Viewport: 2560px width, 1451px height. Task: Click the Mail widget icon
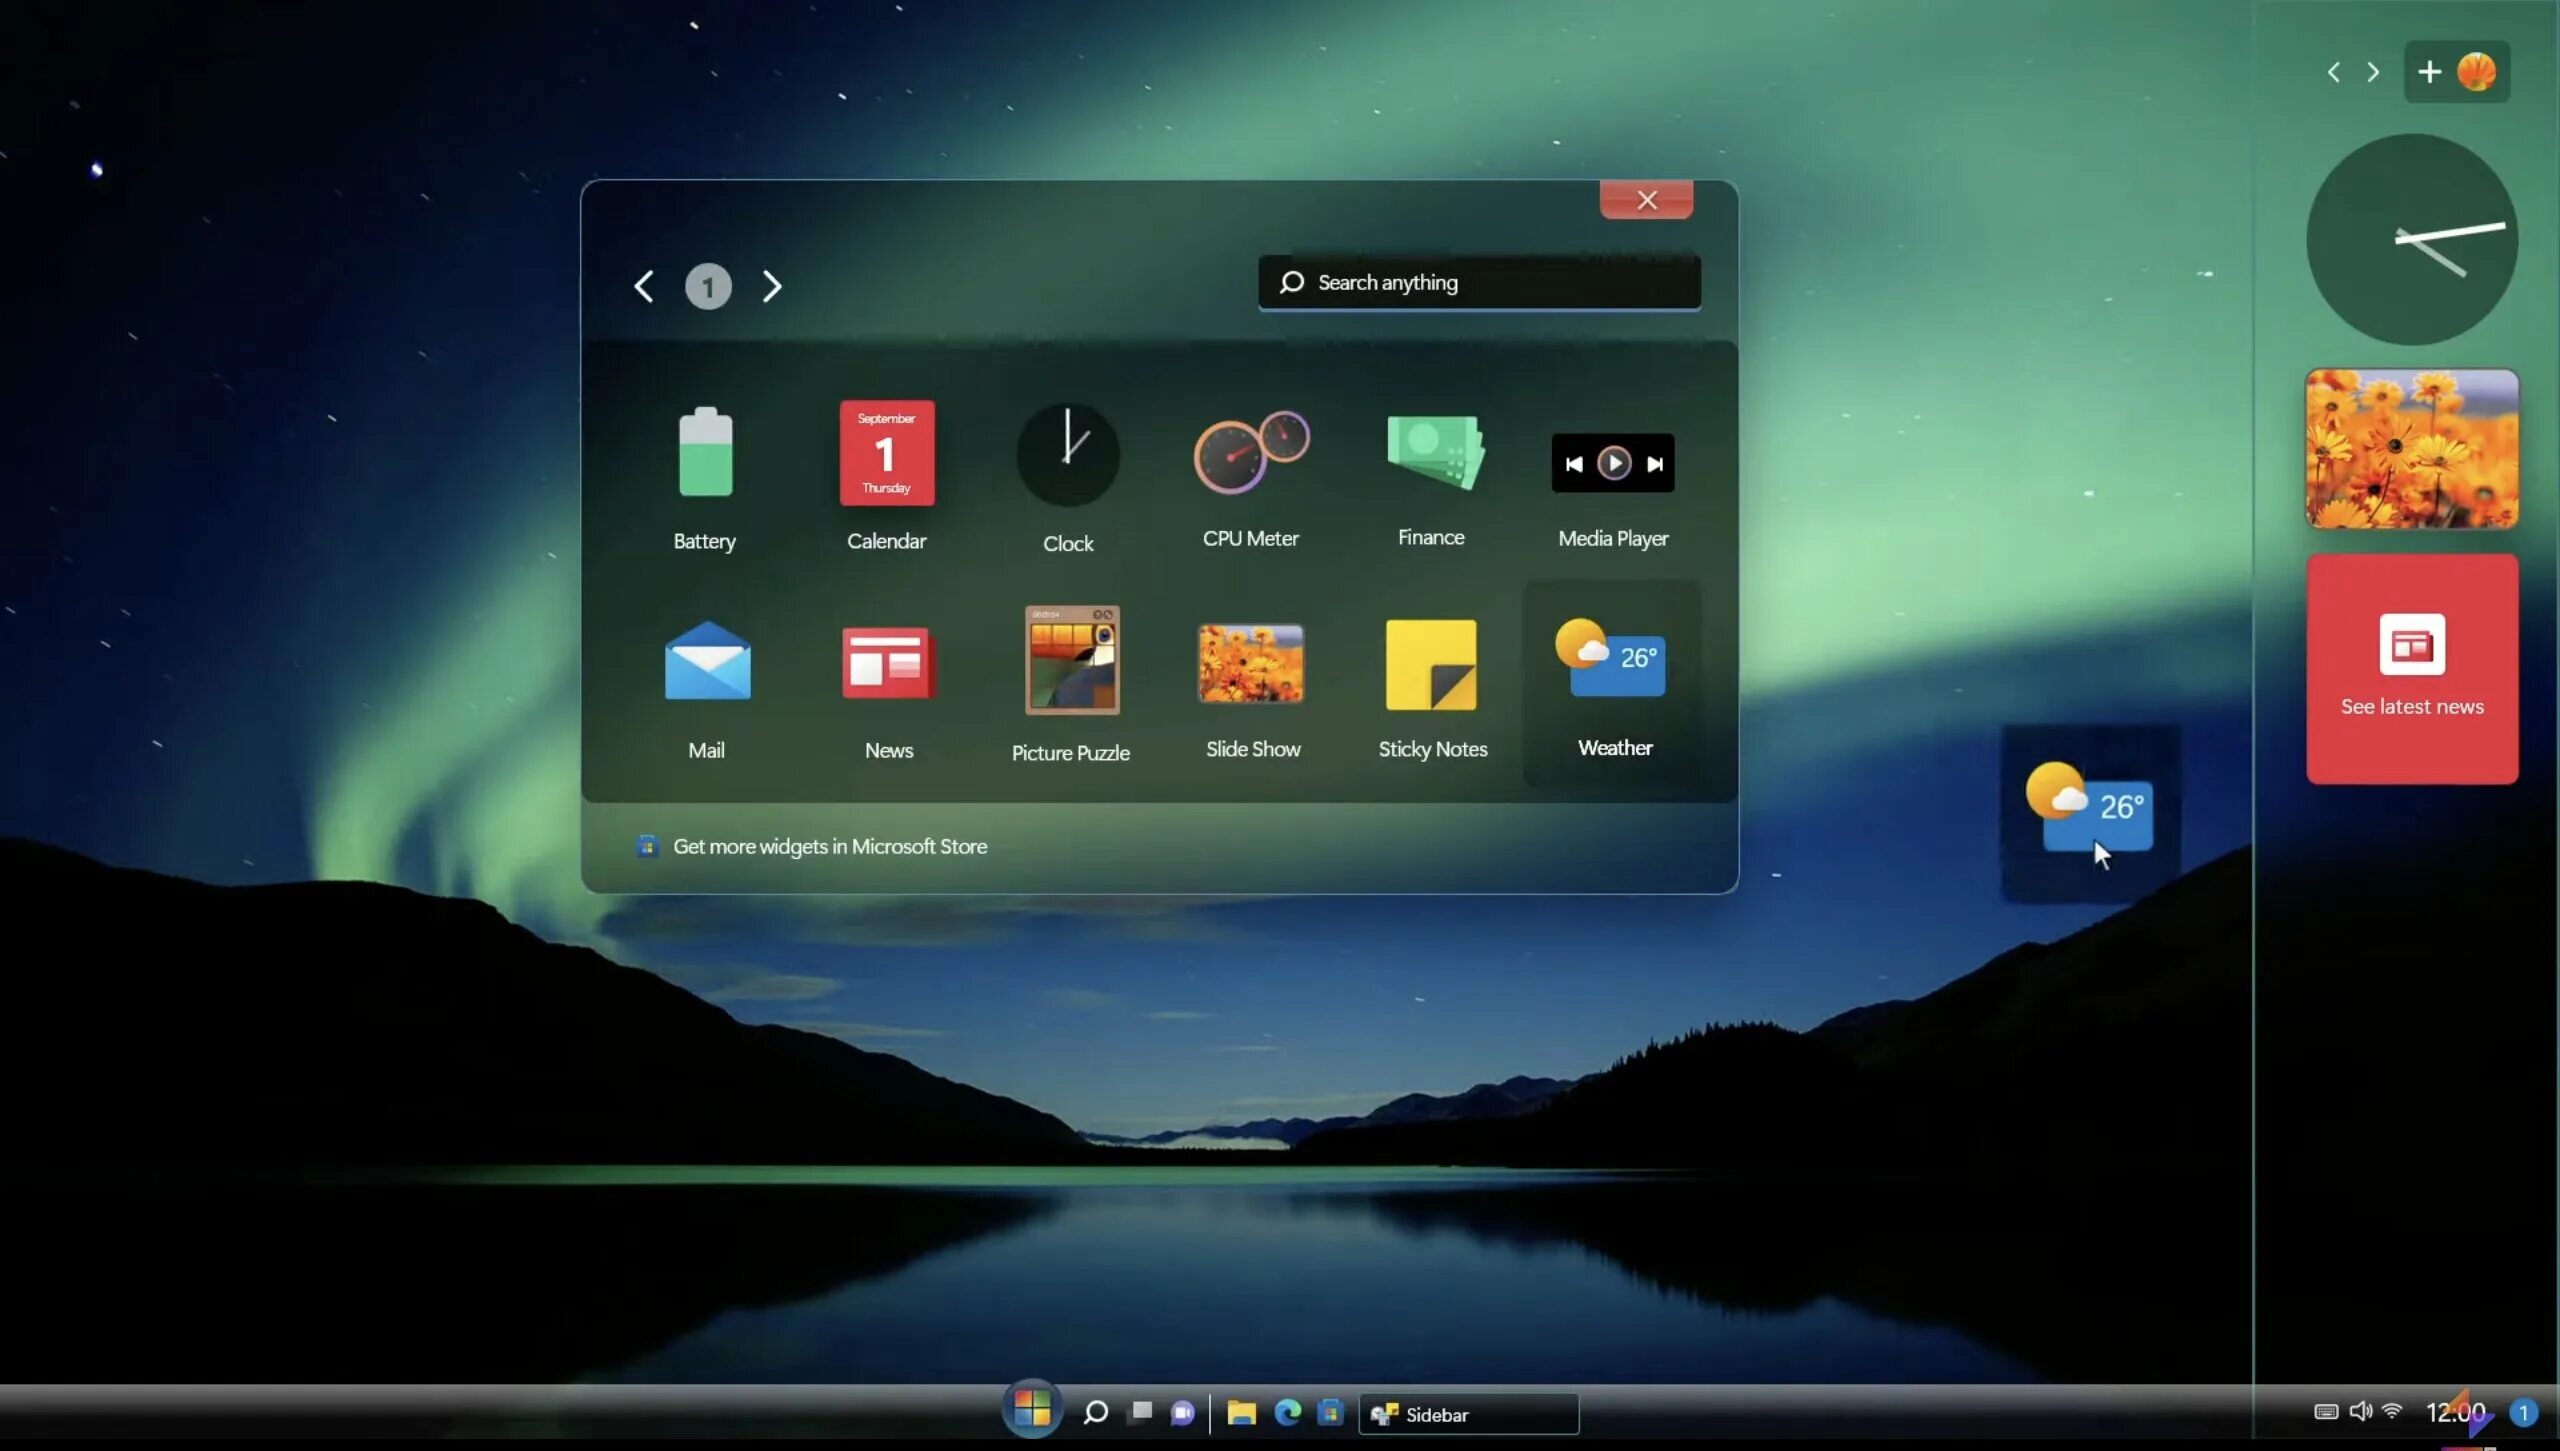(707, 662)
